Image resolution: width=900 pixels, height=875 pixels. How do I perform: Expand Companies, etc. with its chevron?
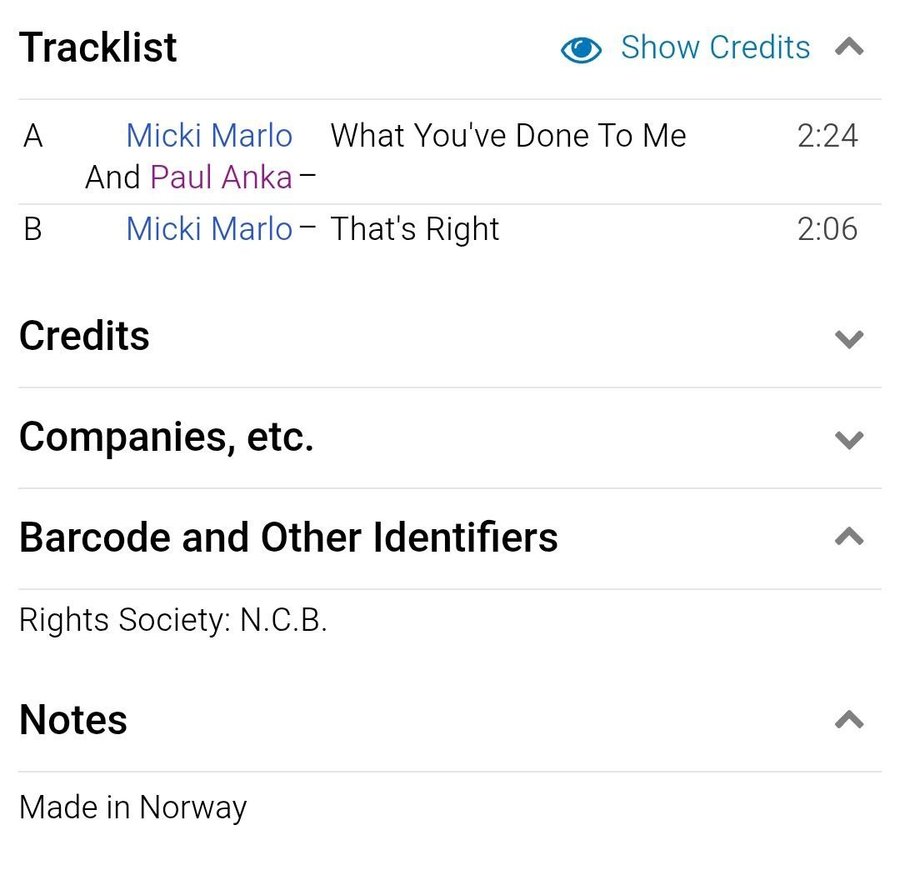pos(849,440)
